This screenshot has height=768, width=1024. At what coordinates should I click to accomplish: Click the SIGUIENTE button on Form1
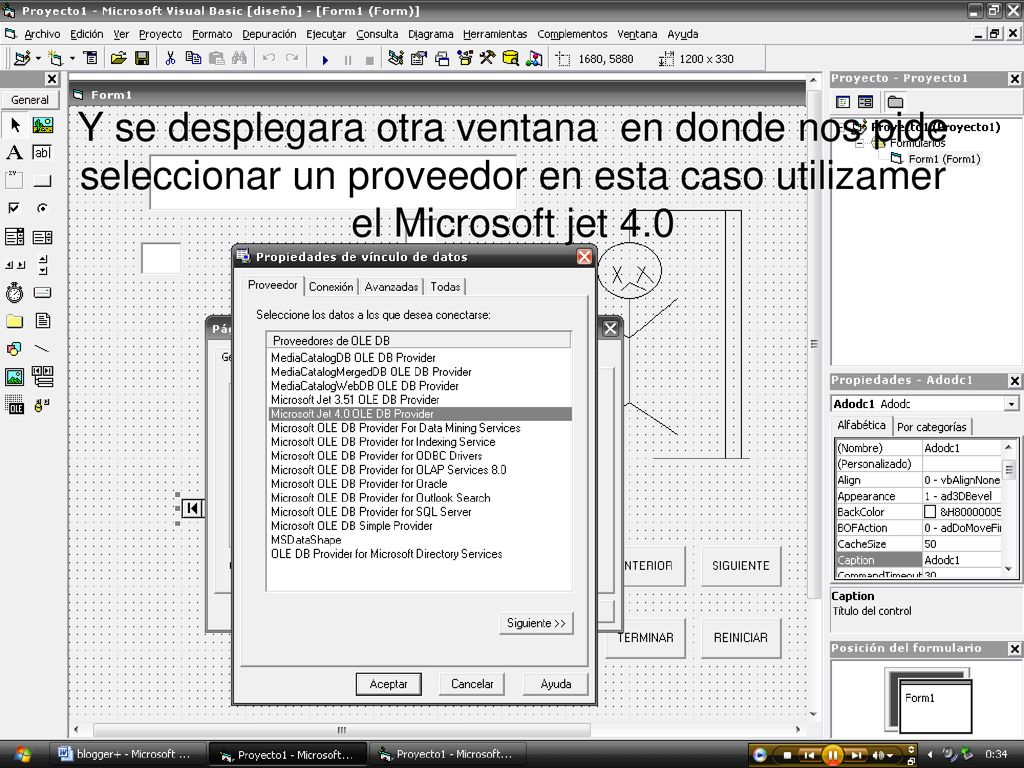(741, 566)
